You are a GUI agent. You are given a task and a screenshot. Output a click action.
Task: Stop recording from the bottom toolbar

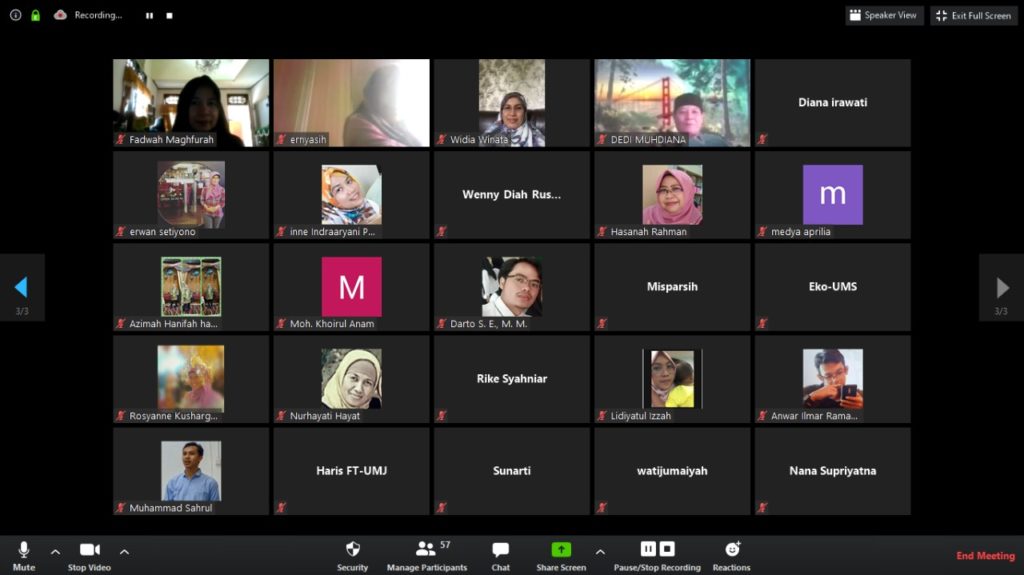pos(667,549)
